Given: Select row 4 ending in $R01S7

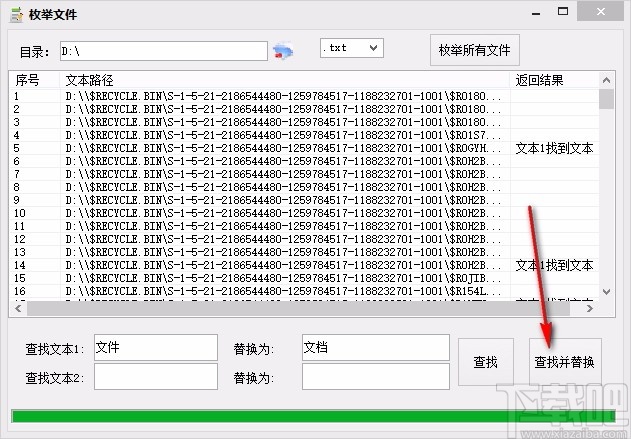Looking at the screenshot, I should coord(304,135).
